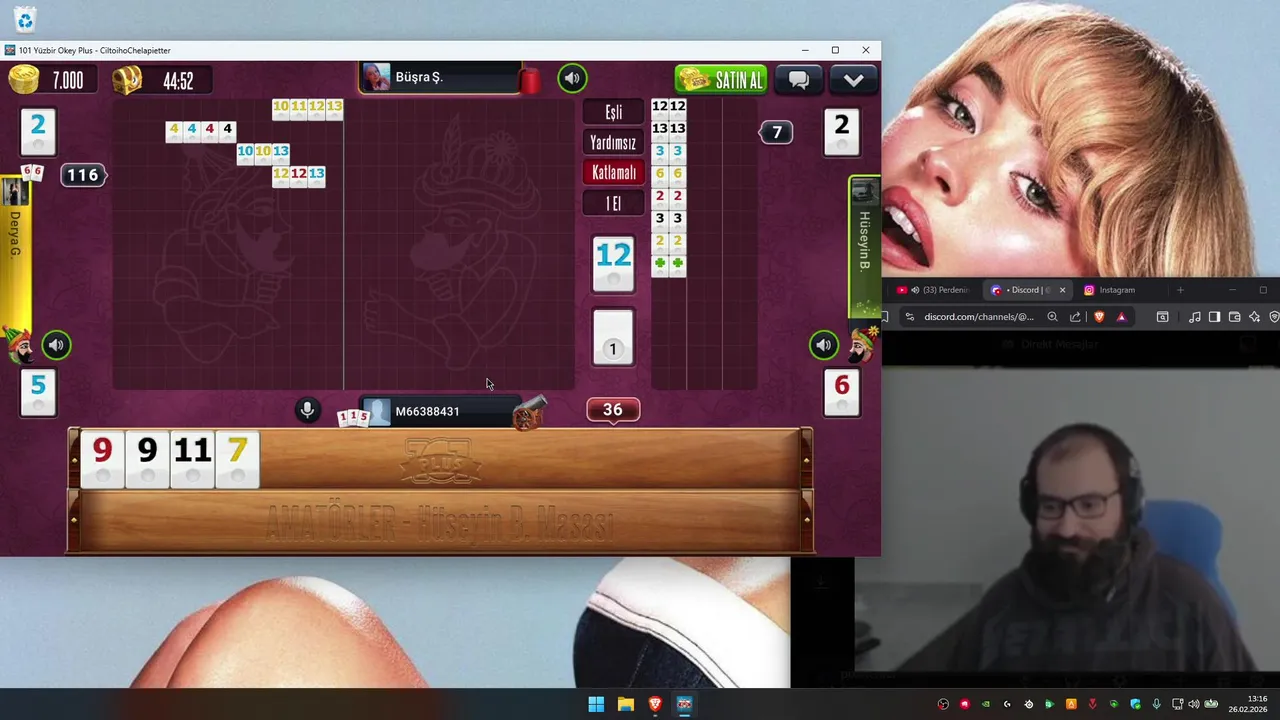Click the 116 score badge
This screenshot has width=1280, height=720.
pos(83,175)
